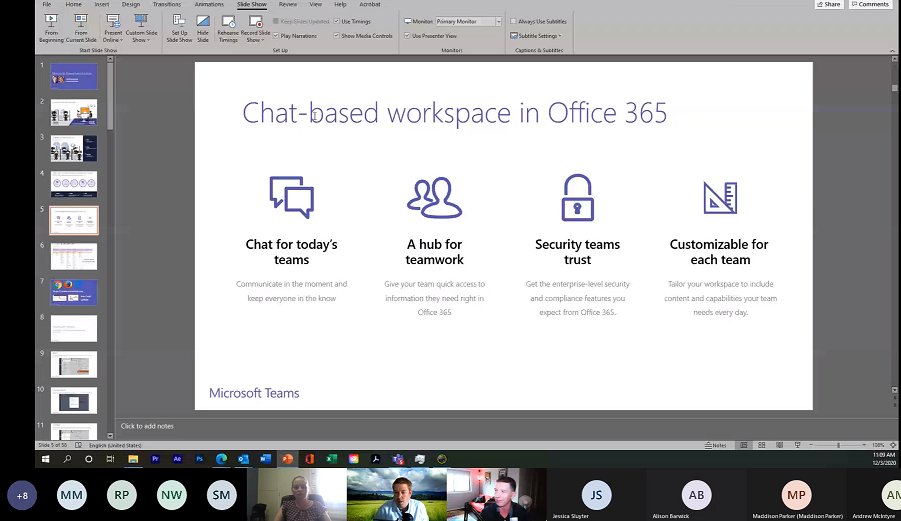Viewport: 901px width, 521px height.
Task: Start Rehearse Timings
Action: point(228,28)
